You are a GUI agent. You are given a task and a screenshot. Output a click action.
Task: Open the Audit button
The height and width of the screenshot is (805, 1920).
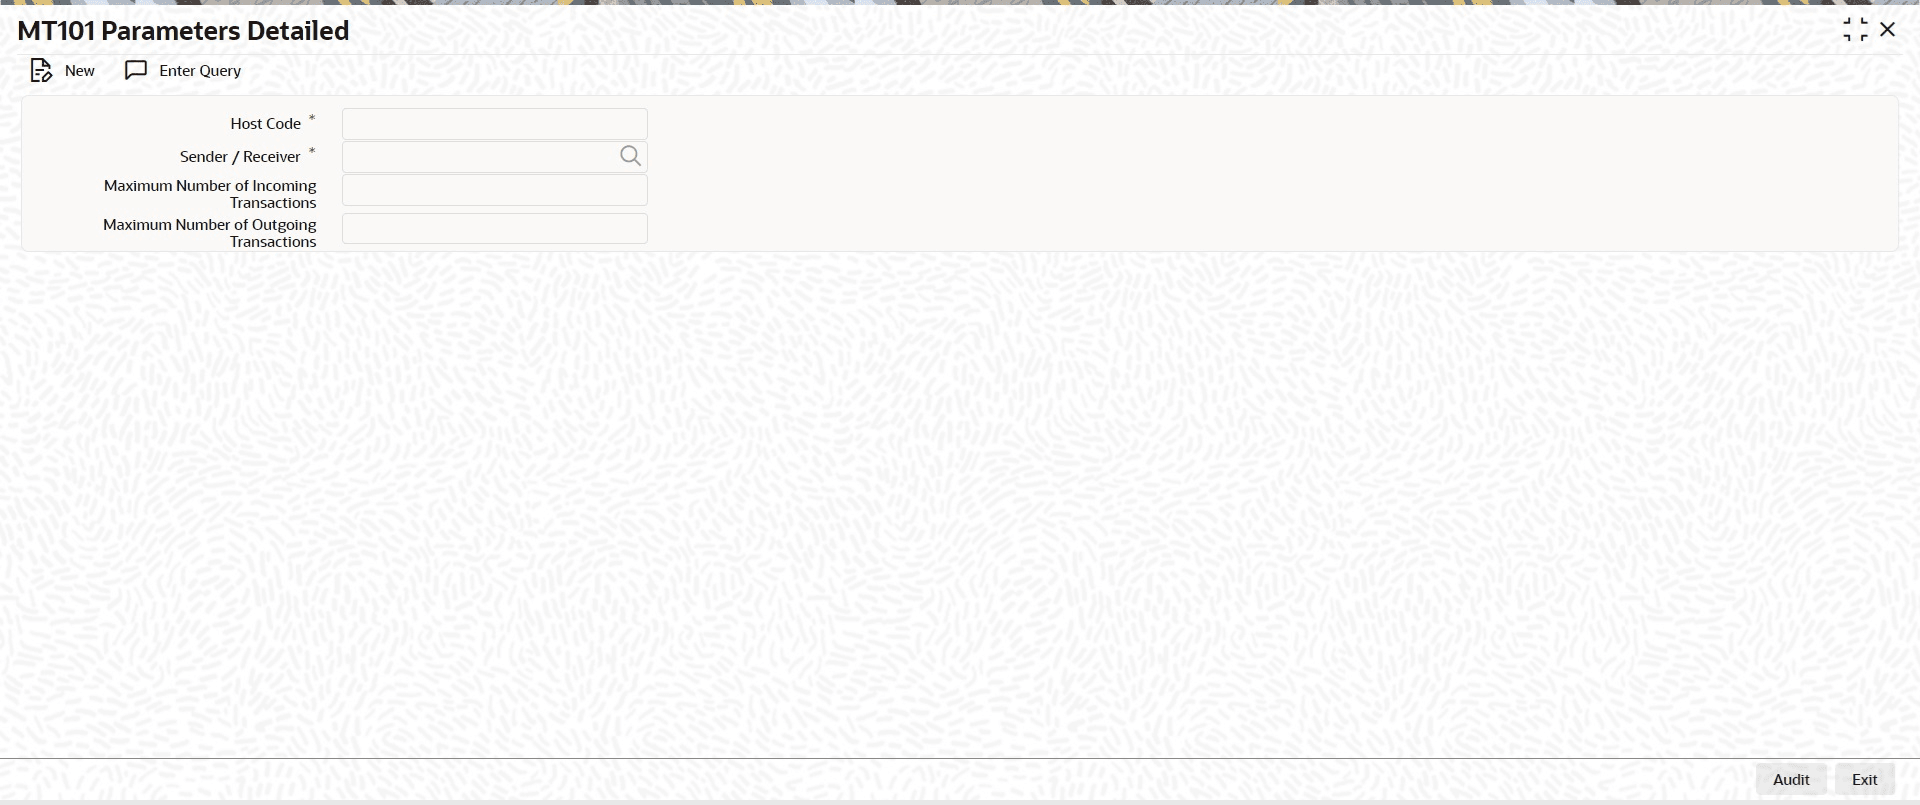1791,780
